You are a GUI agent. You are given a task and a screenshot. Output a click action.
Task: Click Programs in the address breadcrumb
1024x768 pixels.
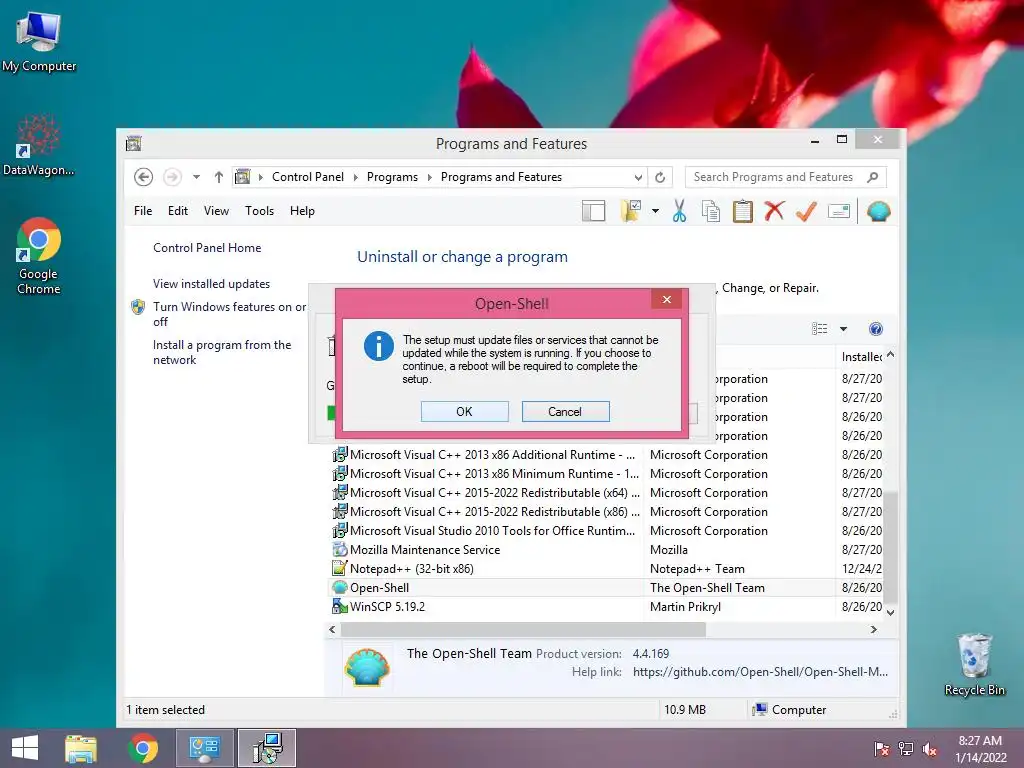click(x=392, y=177)
